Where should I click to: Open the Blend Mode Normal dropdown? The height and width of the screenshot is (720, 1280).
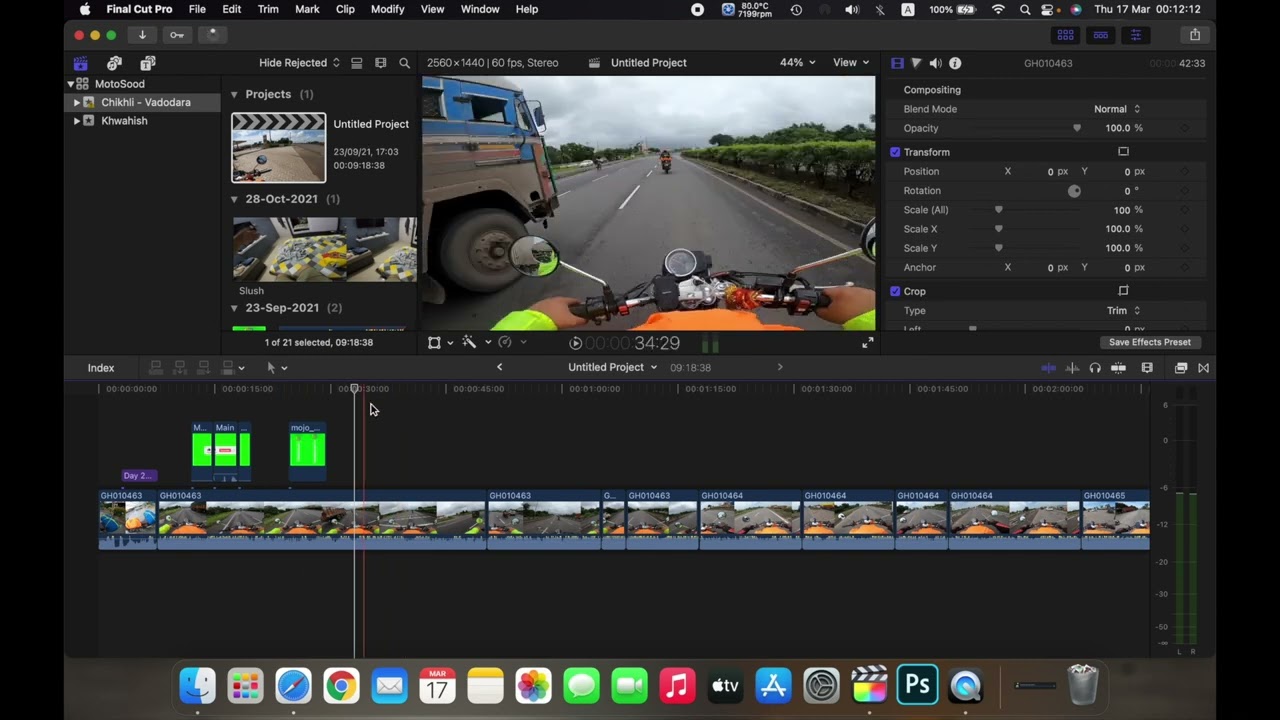pyautogui.click(x=1116, y=109)
